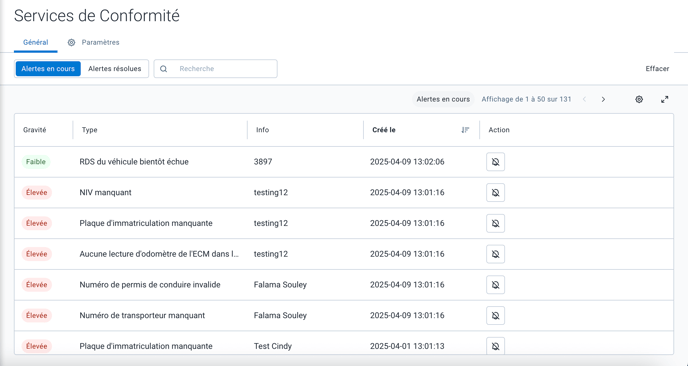Mute the RDS du véhicule bientôt échue alert
The height and width of the screenshot is (366, 688).
coord(495,162)
